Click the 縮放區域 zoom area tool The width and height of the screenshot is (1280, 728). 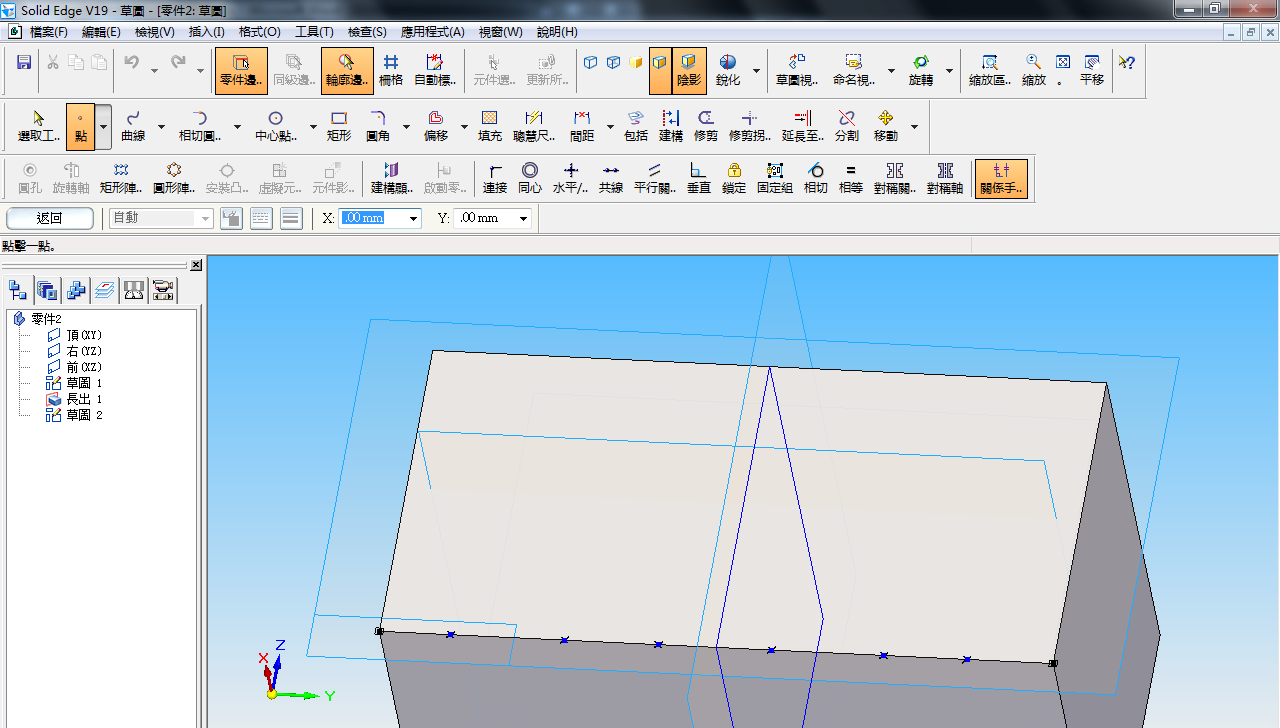click(989, 71)
